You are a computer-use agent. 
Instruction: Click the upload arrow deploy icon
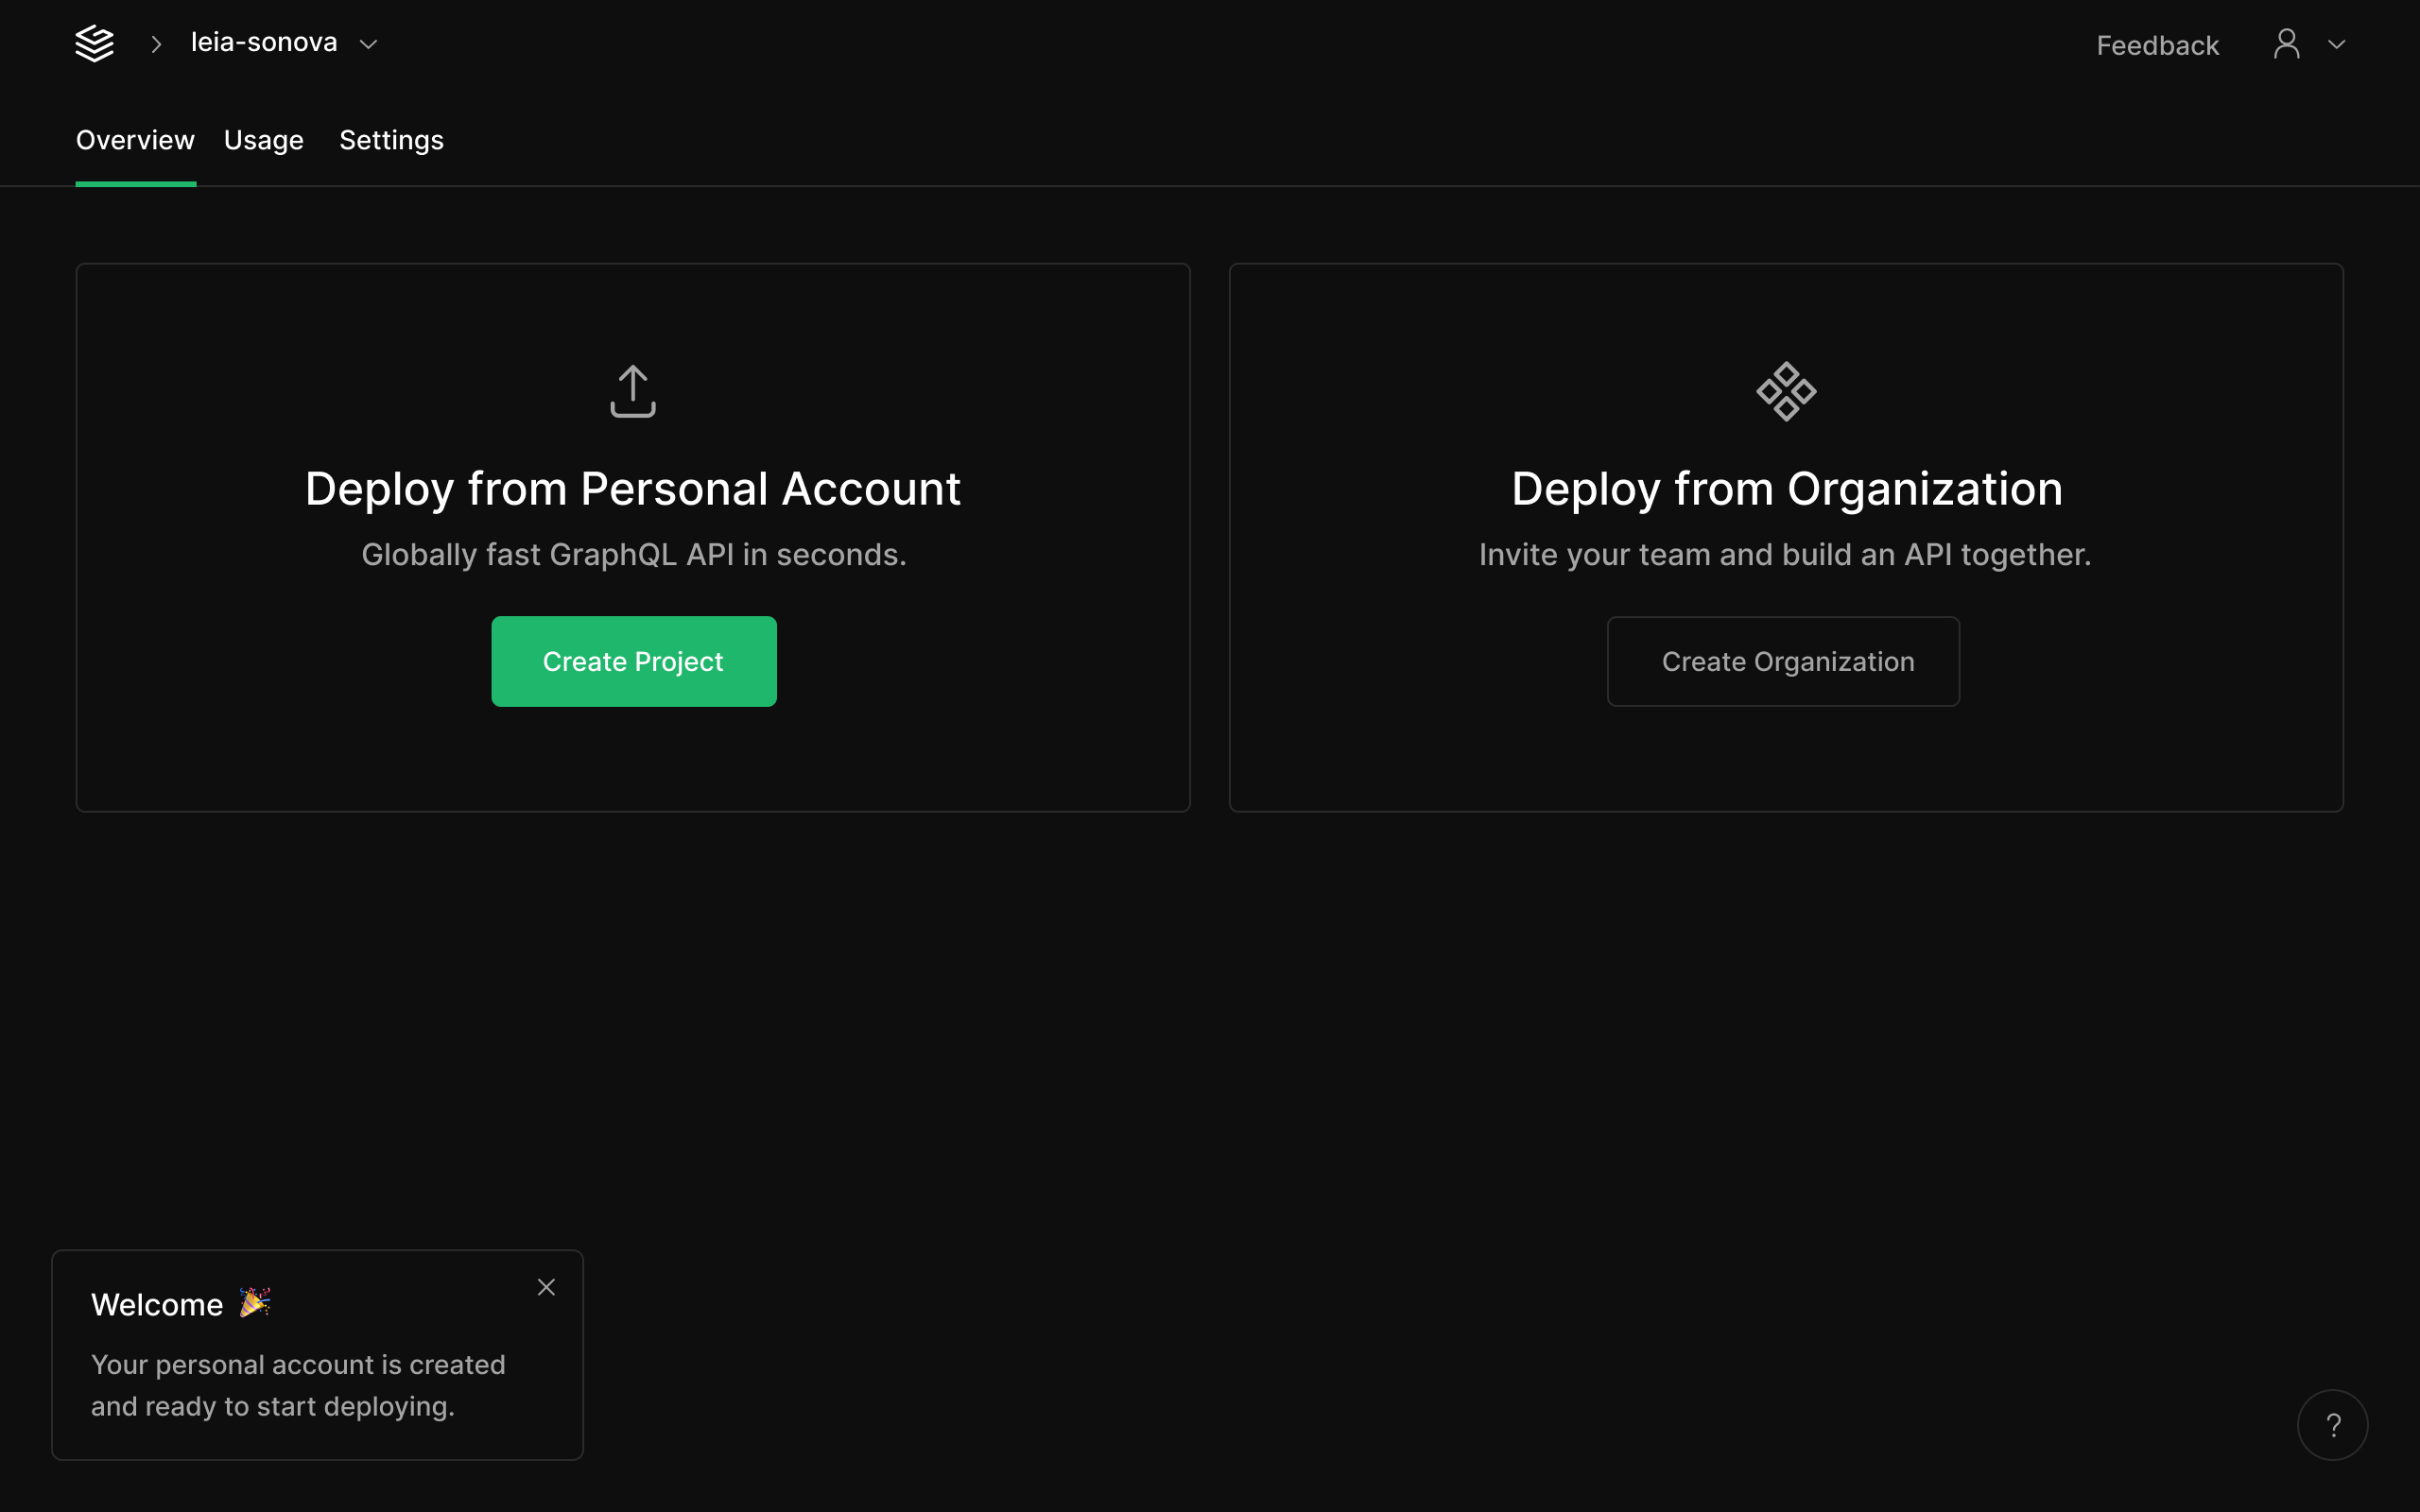pos(633,391)
